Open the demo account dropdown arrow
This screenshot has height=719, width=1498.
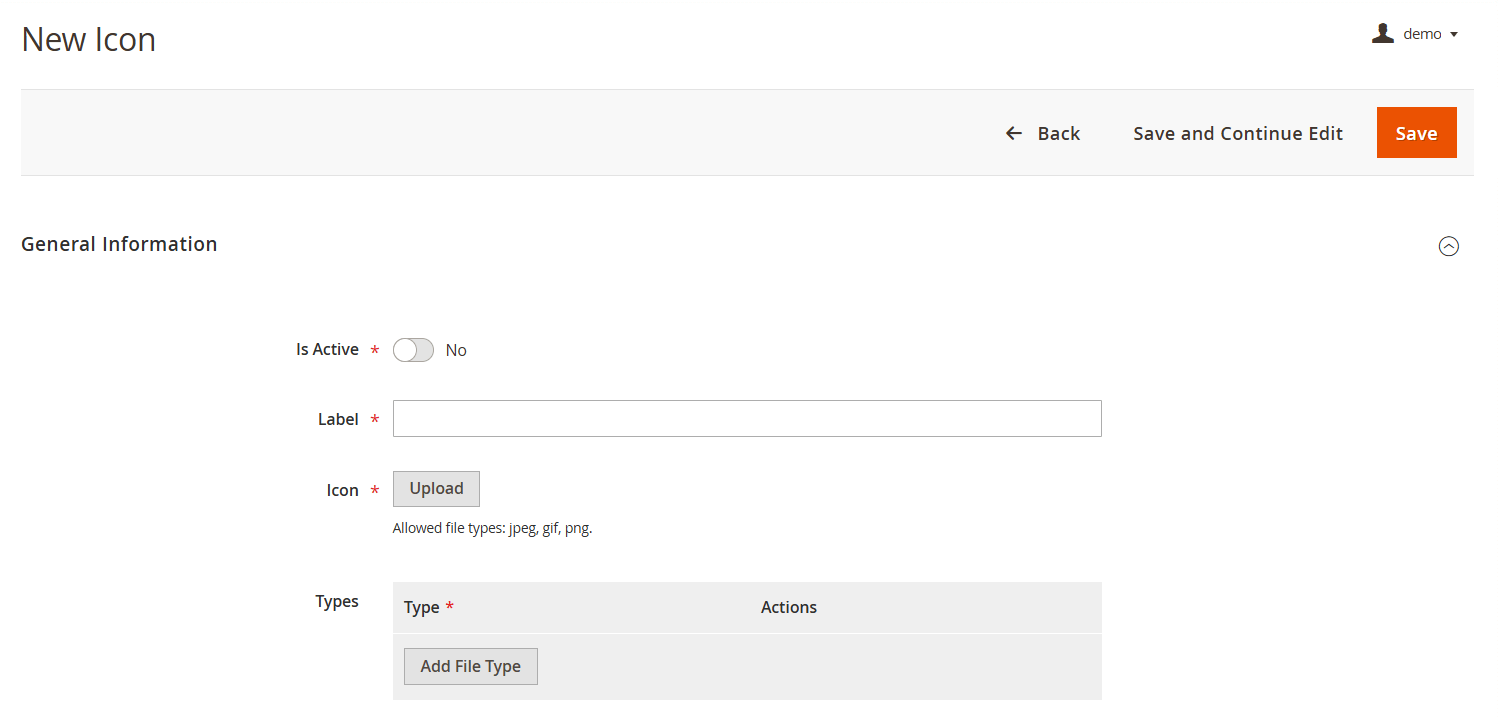point(1453,35)
